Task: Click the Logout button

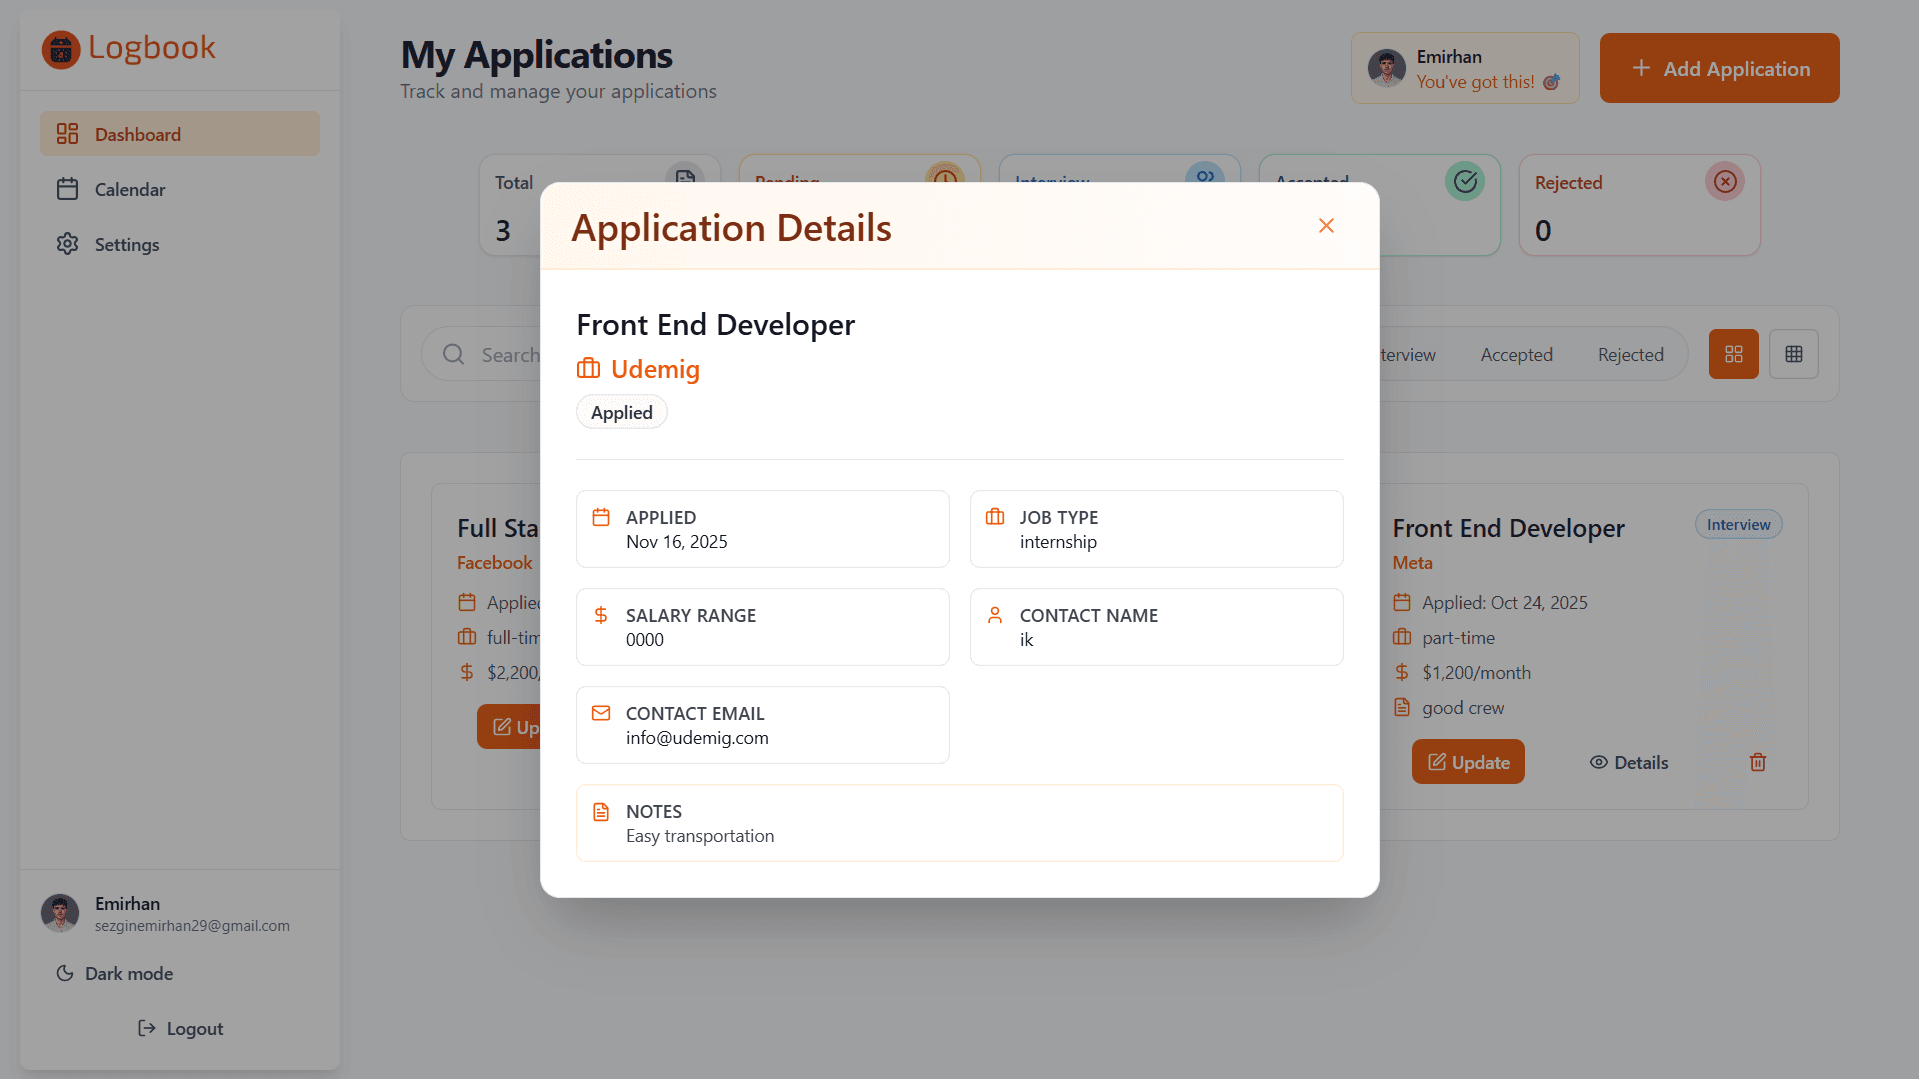Action: [180, 1028]
